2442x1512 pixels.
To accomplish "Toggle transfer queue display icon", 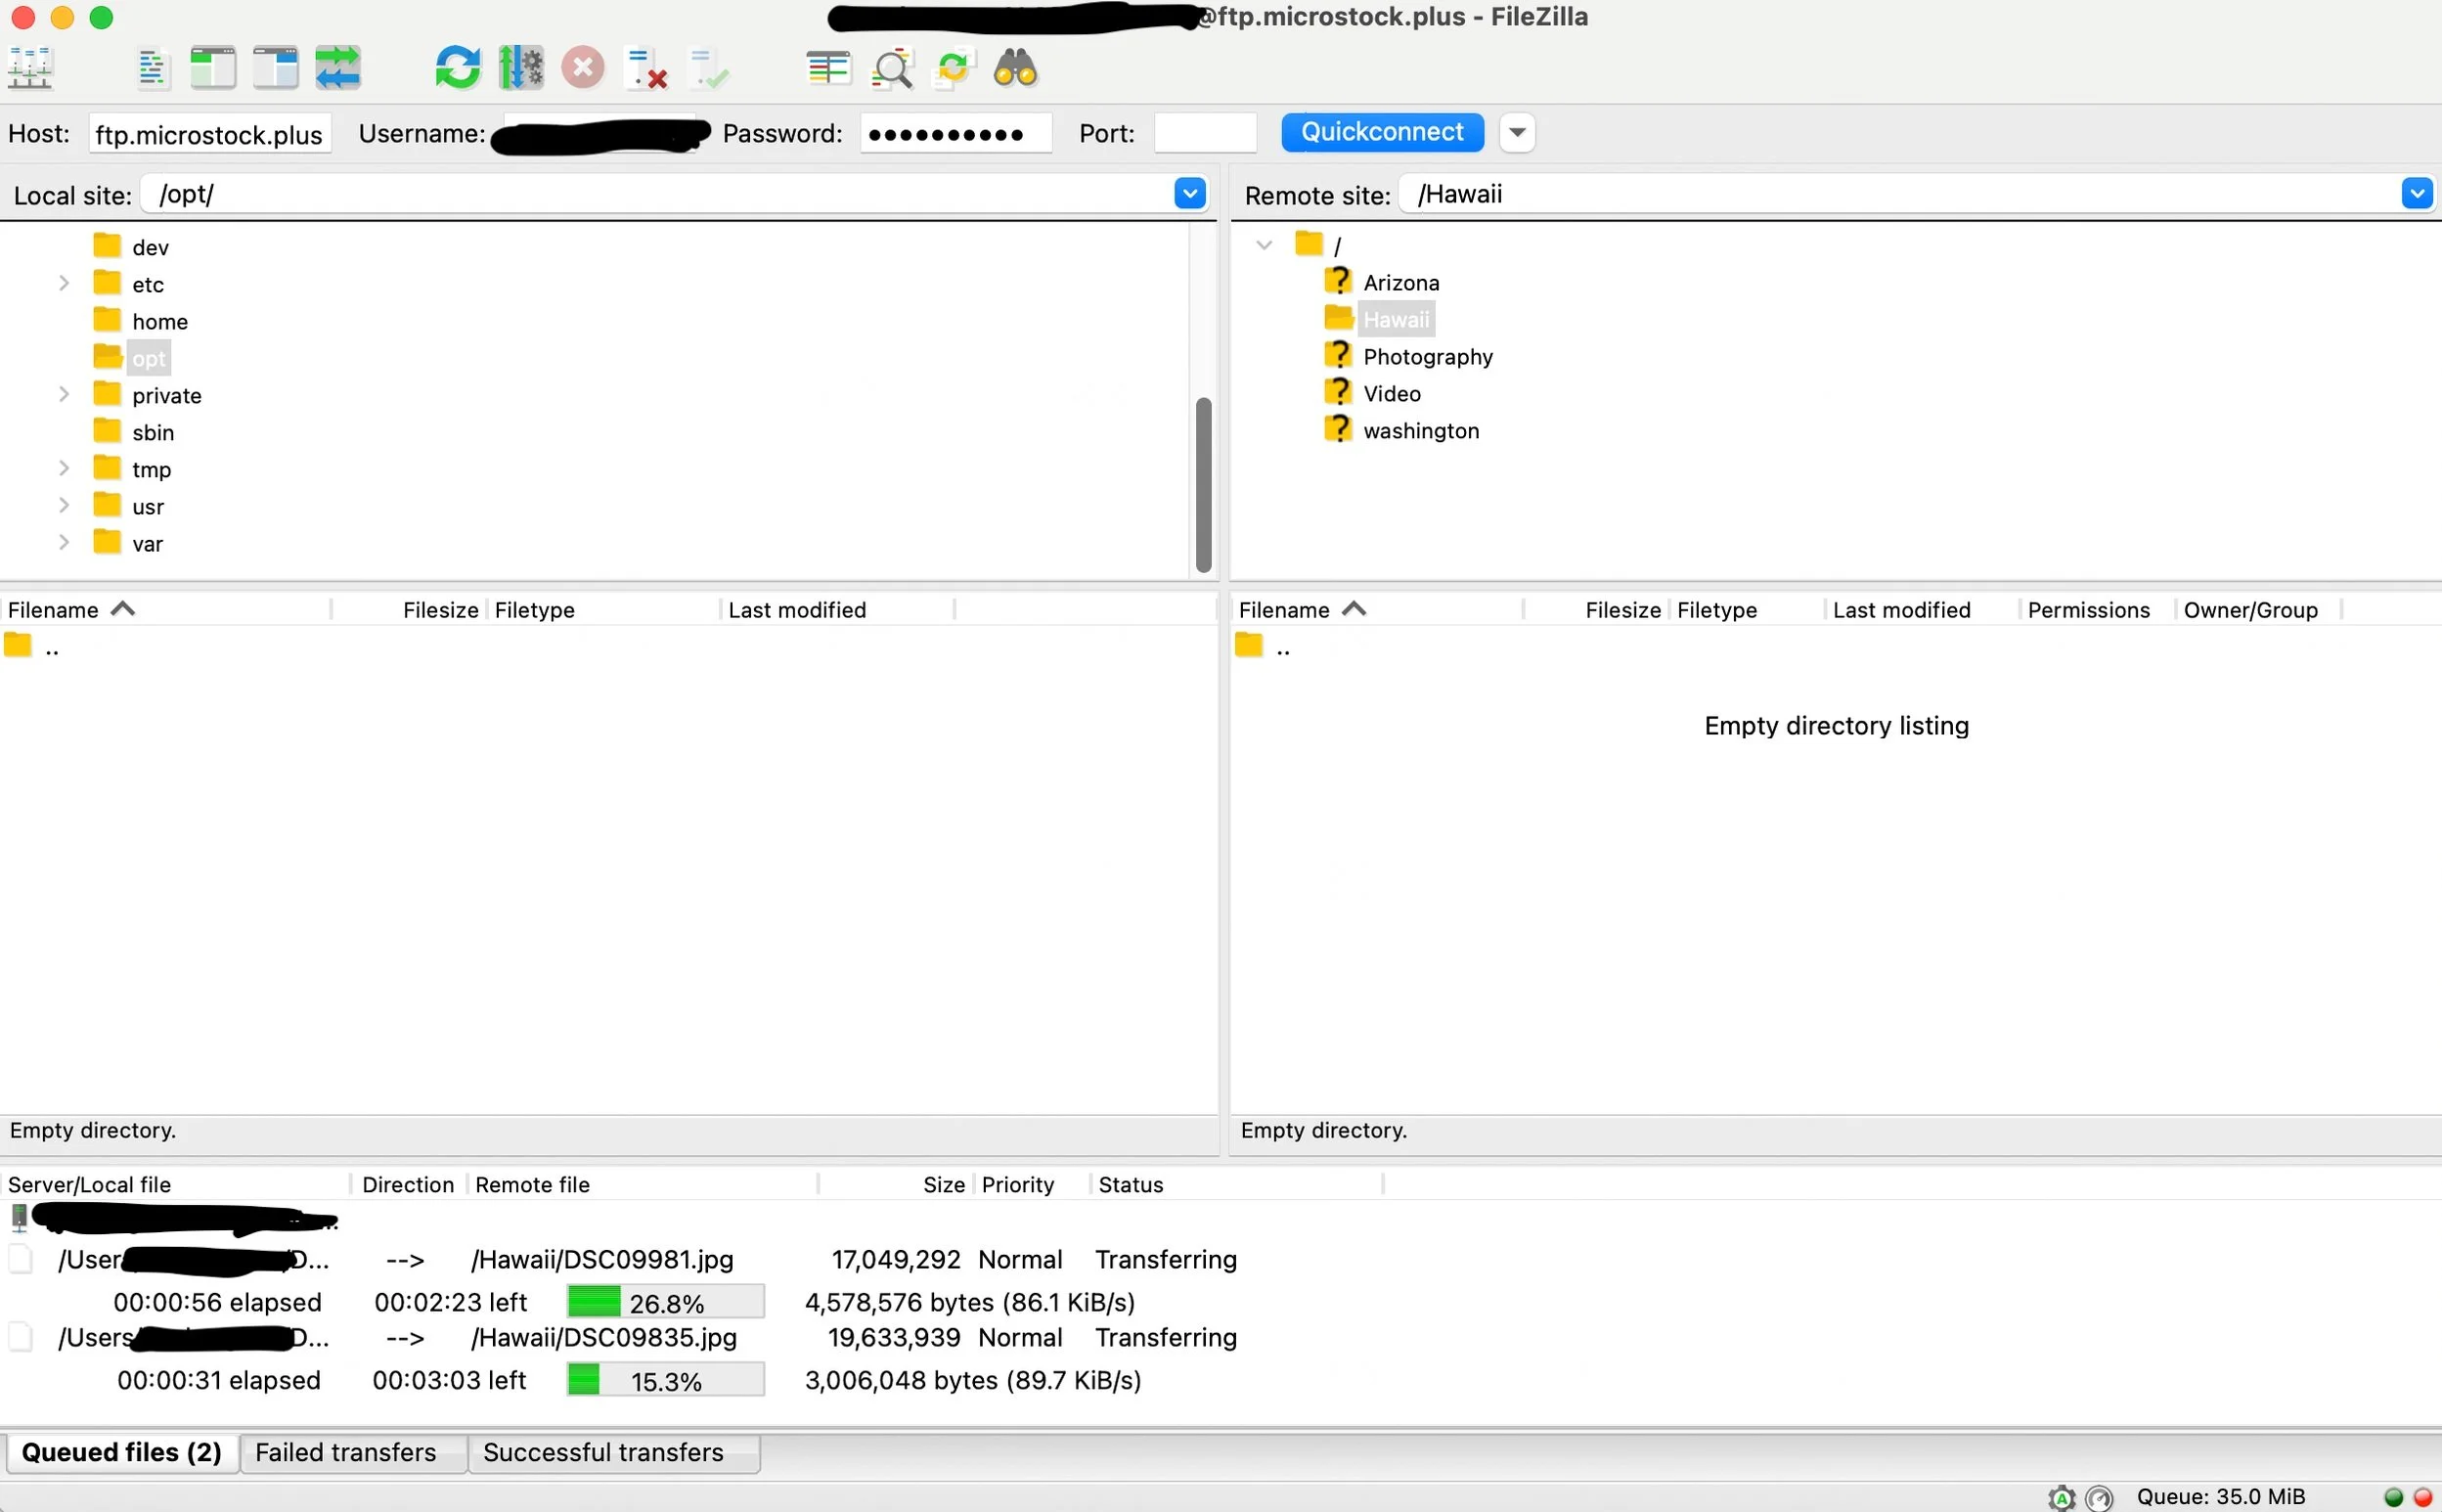I will (338, 68).
